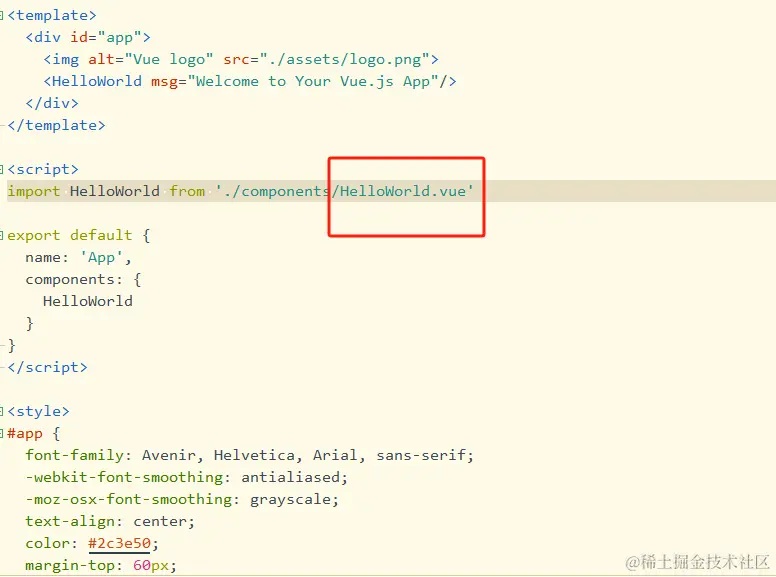776x577 pixels.
Task: Click the './components/HelloWorld.vue' path string
Action: (344, 191)
